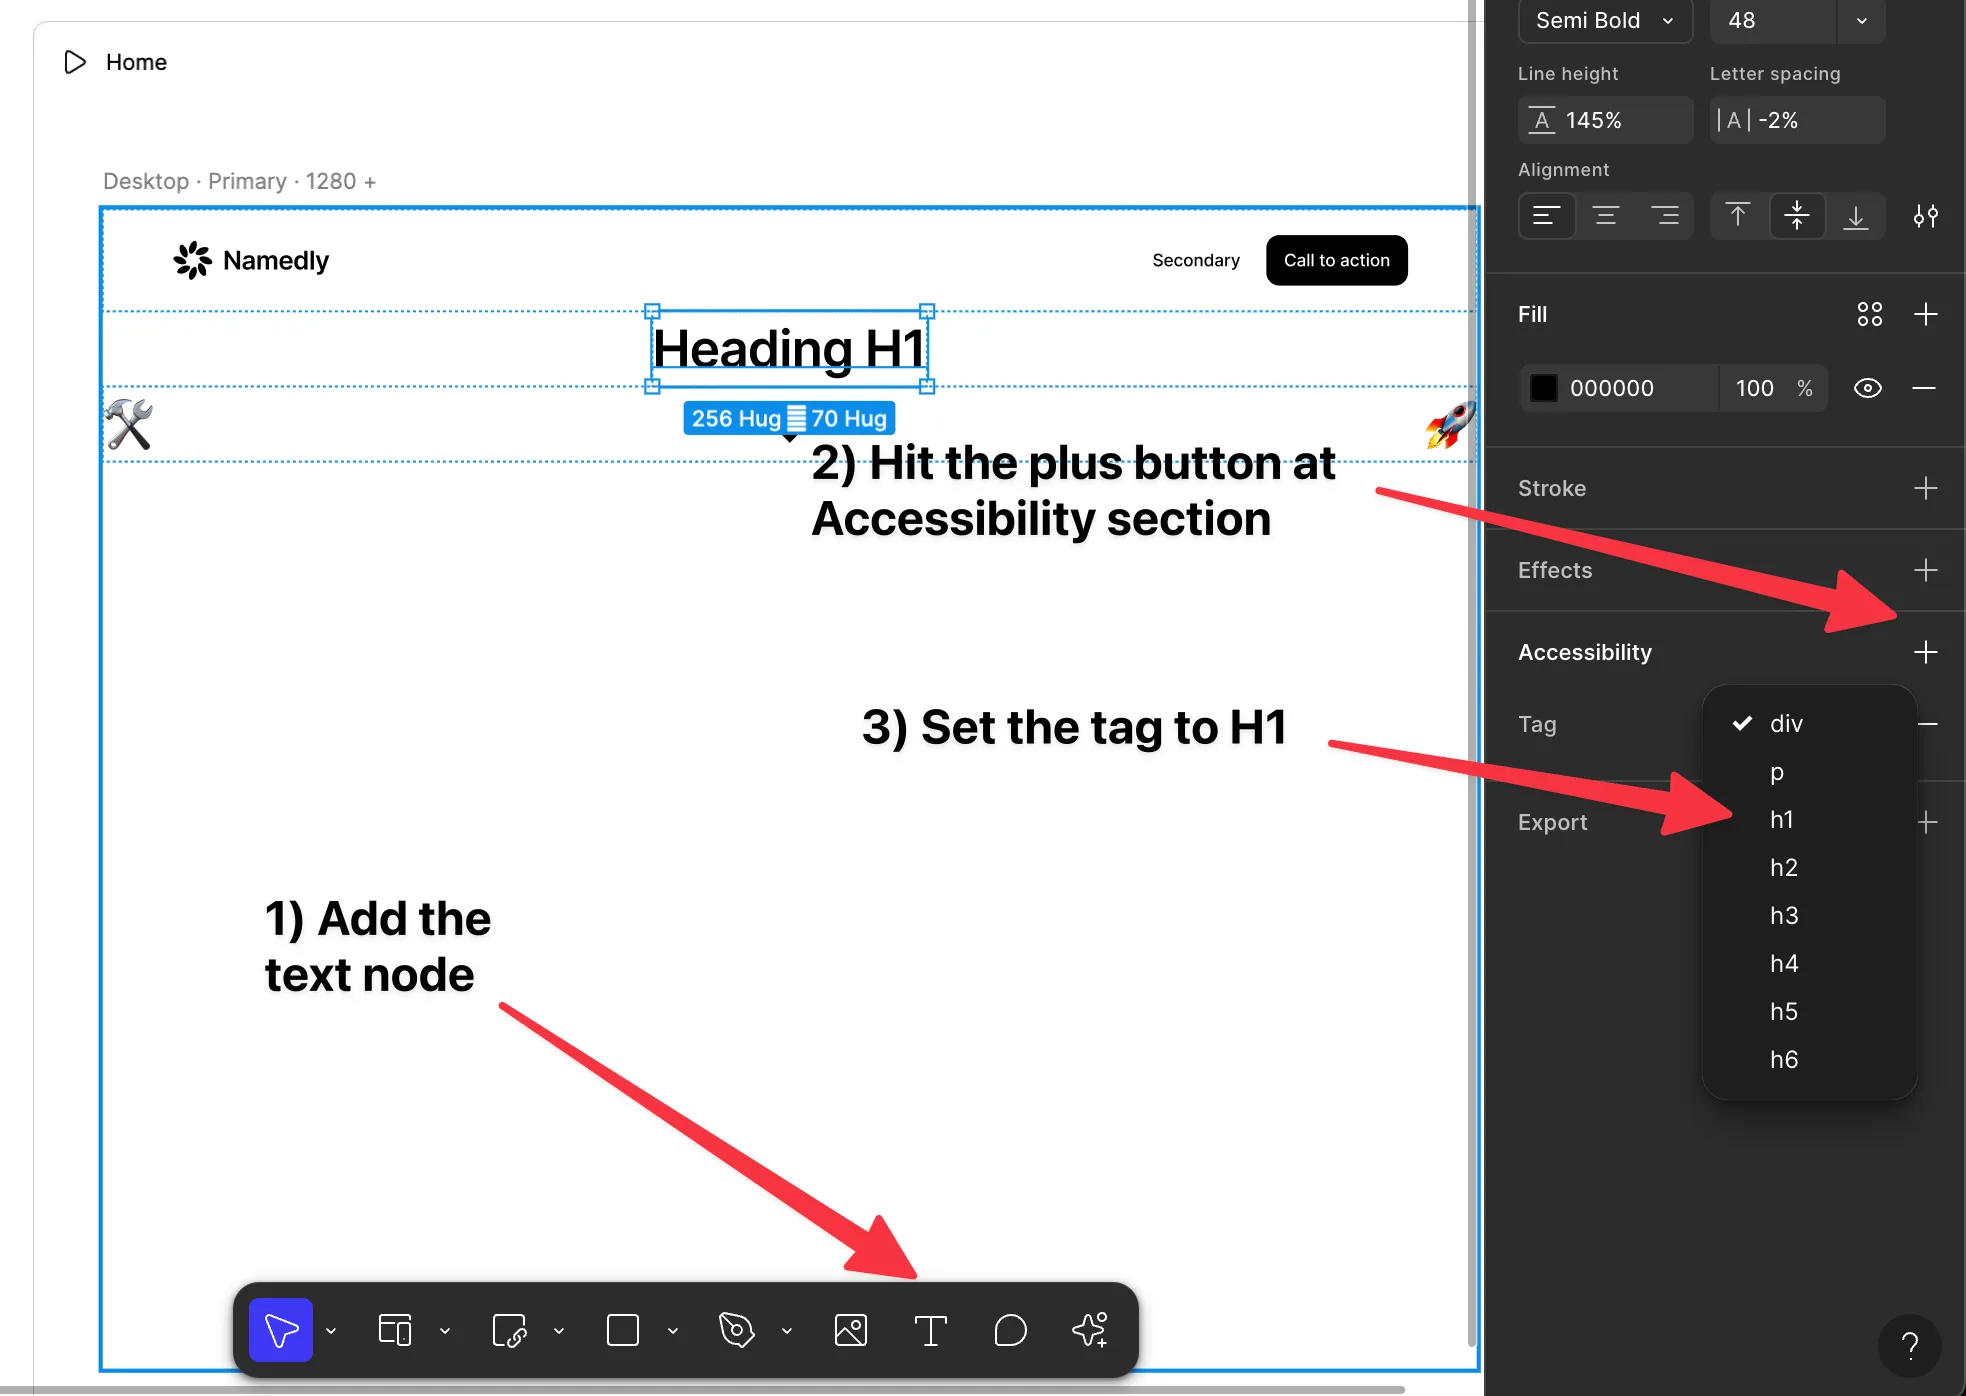Click the canvas horizontal scrollbar

702,1389
